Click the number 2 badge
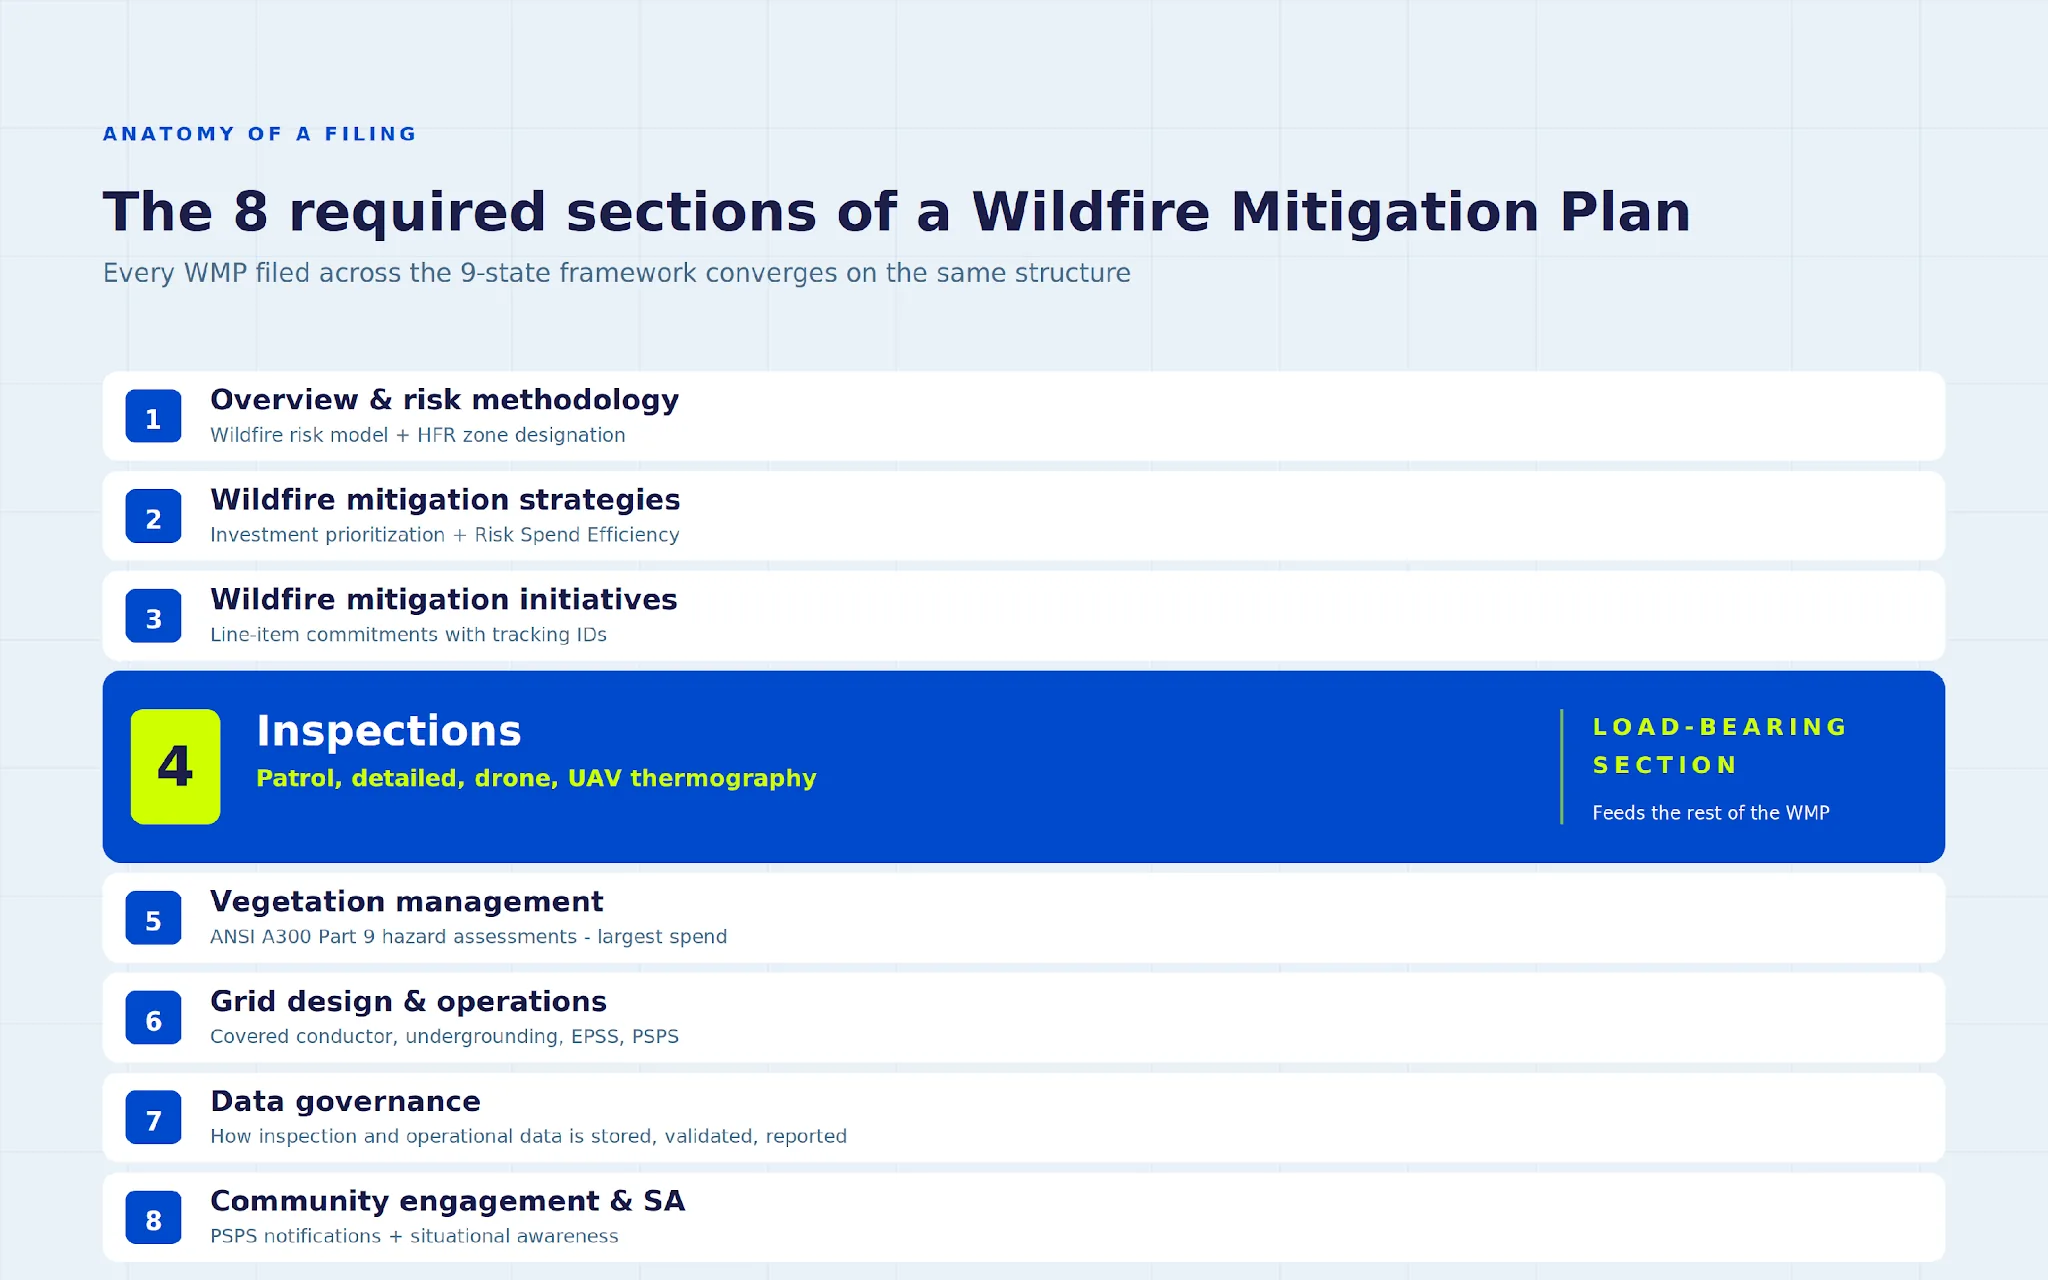Screen dimensions: 2048x1280 (153, 516)
